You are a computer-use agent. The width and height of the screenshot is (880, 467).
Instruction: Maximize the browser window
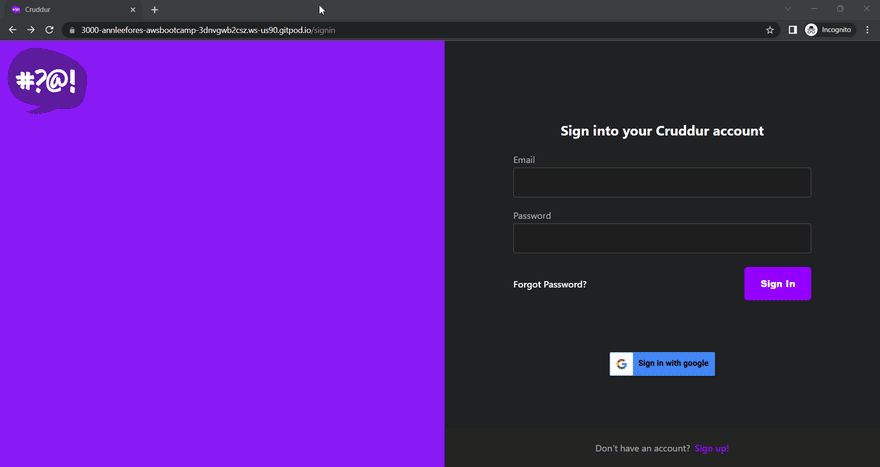[840, 9]
